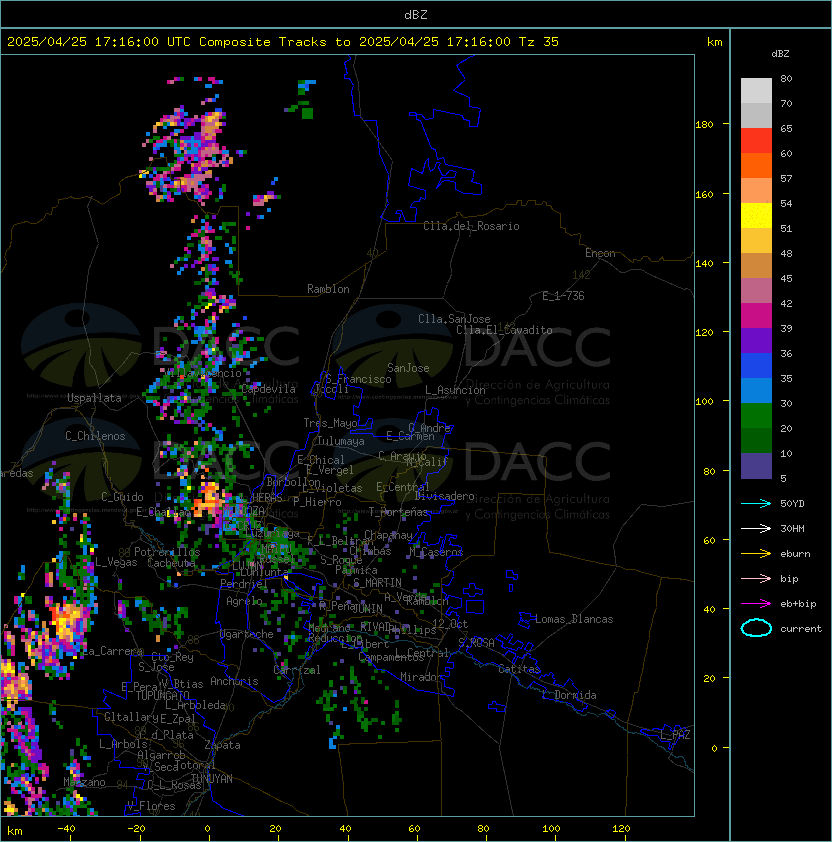Click the Encon place label

click(x=600, y=253)
